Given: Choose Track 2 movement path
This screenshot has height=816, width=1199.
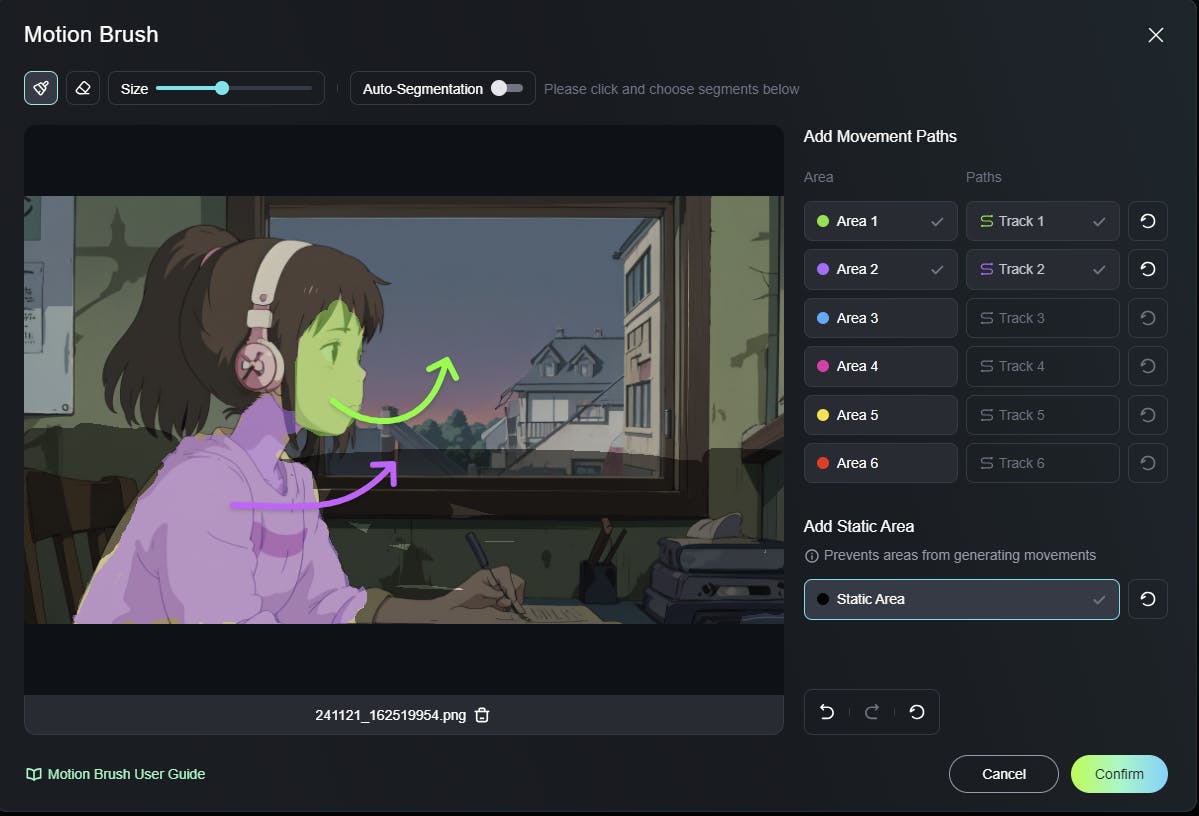Looking at the screenshot, I should tap(1042, 269).
